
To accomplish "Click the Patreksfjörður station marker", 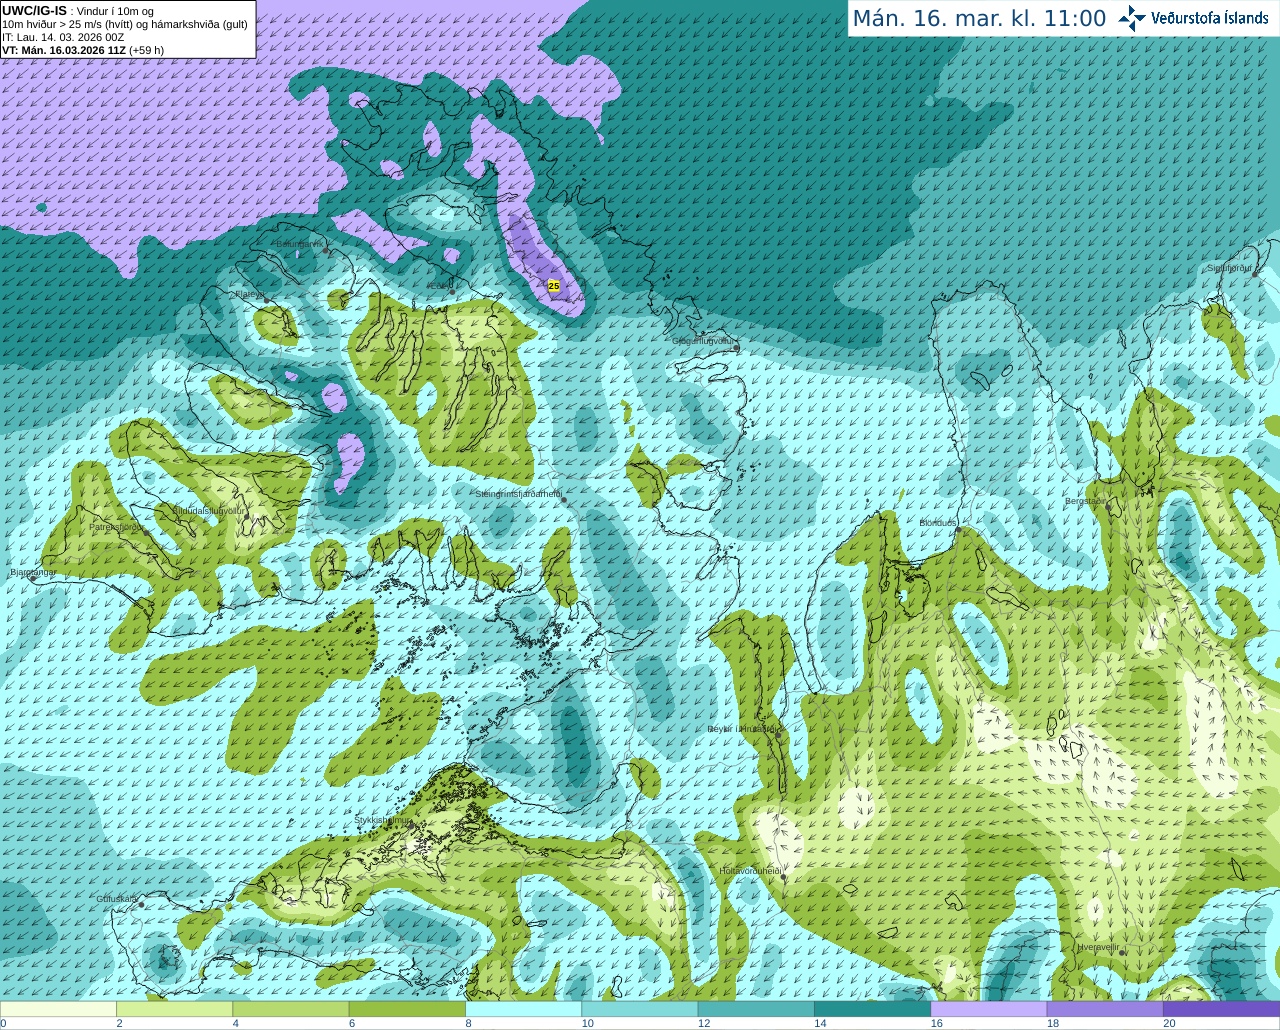I will coord(145,531).
